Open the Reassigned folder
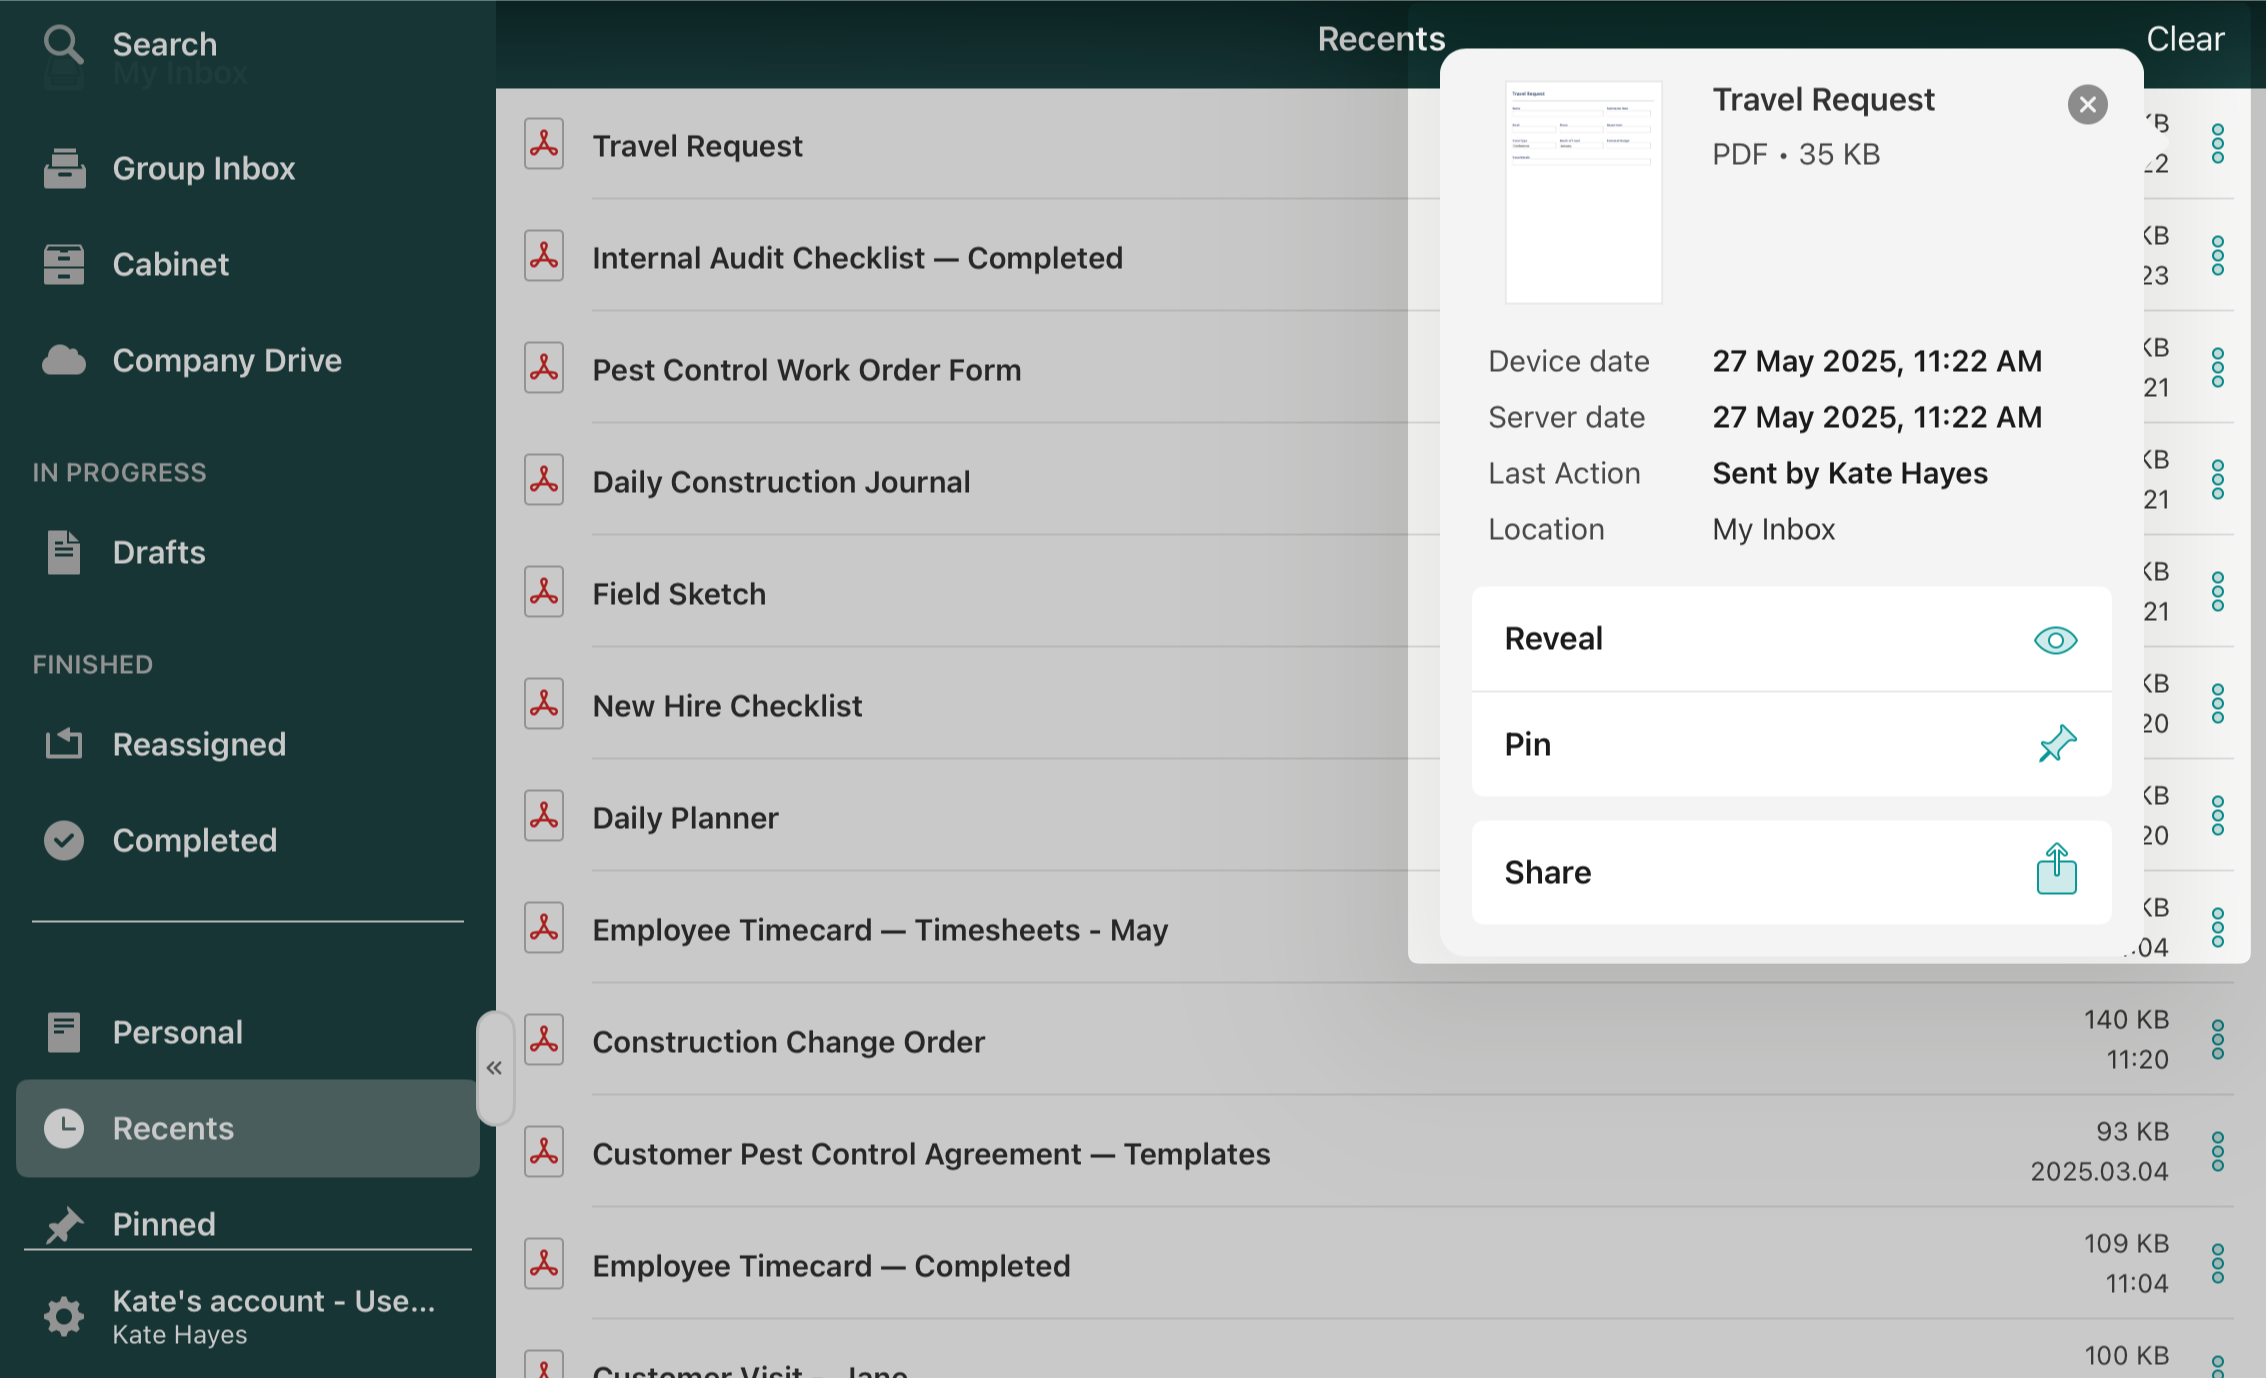Screen dimensions: 2266x1378 coord(198,744)
